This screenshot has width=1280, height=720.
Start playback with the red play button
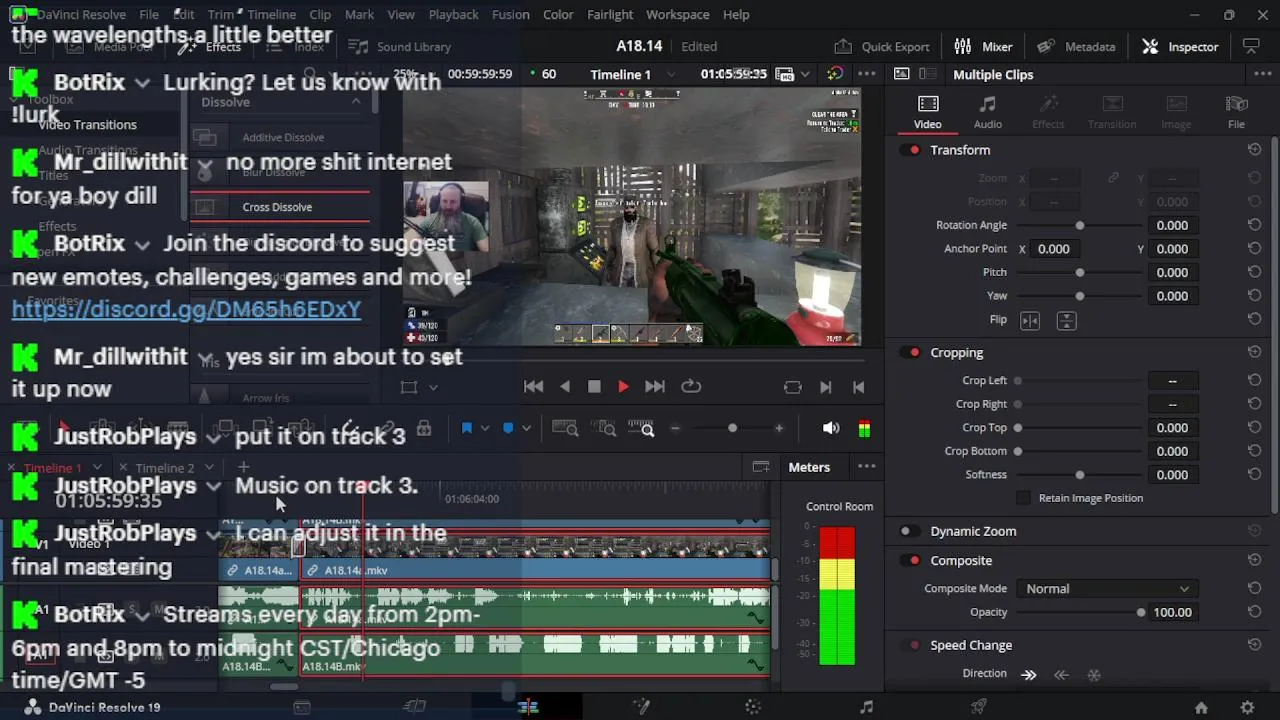coord(623,387)
